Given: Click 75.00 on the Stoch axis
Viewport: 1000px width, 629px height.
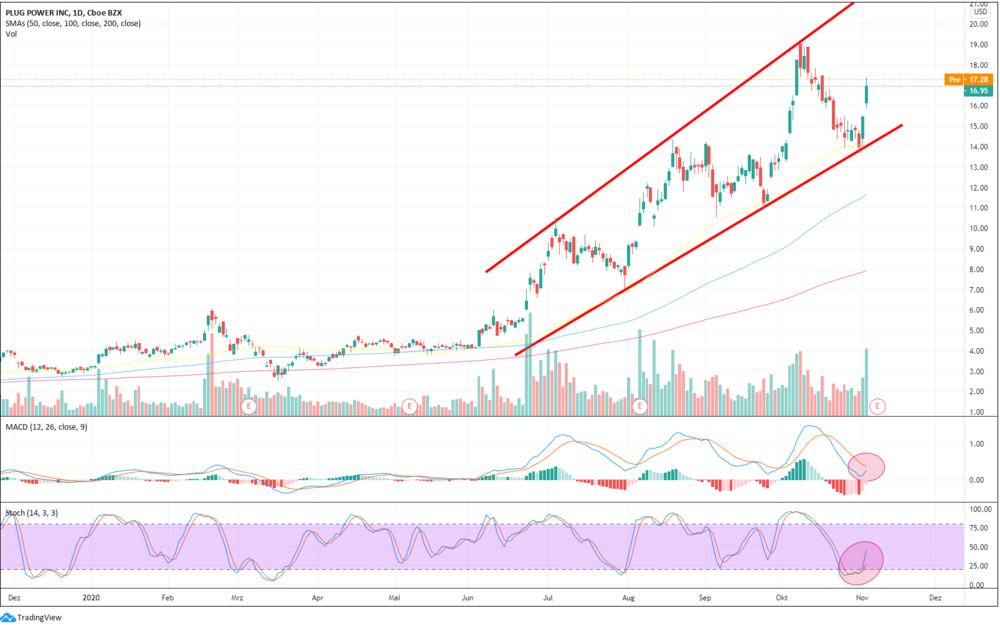Looking at the screenshot, I should click(979, 528).
